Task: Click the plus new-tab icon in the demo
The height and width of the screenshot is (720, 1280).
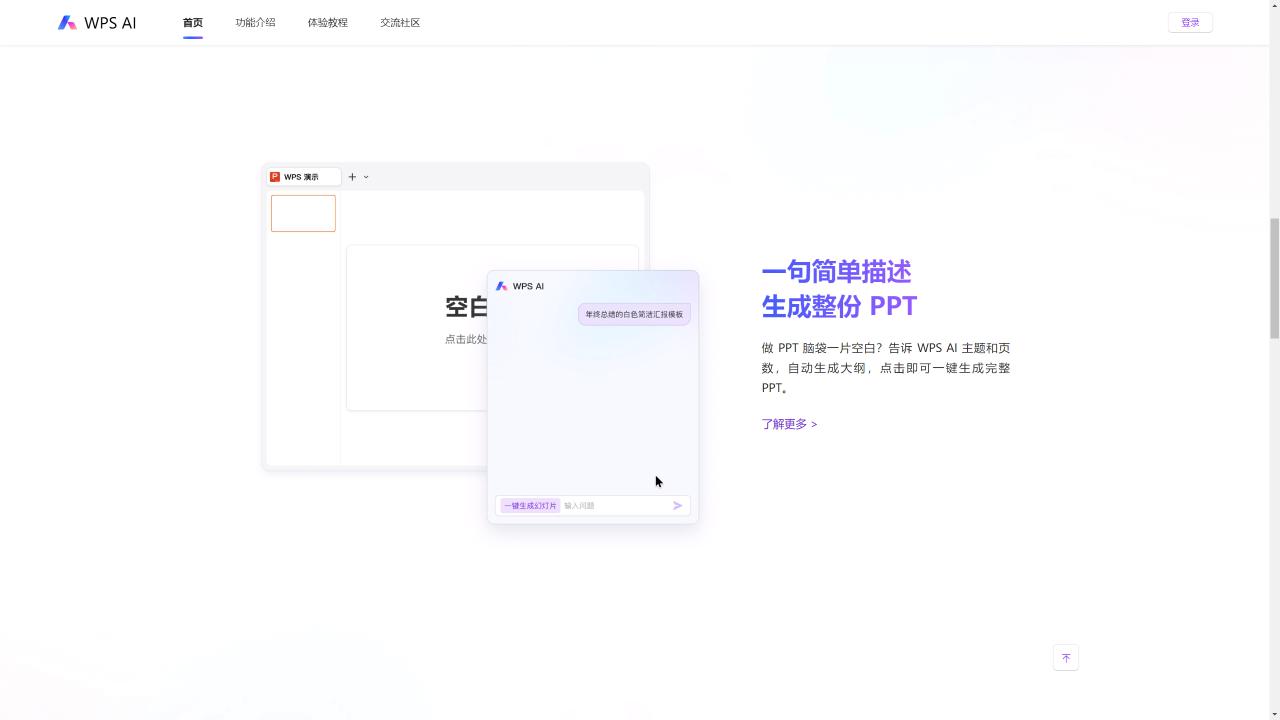Action: tap(352, 177)
